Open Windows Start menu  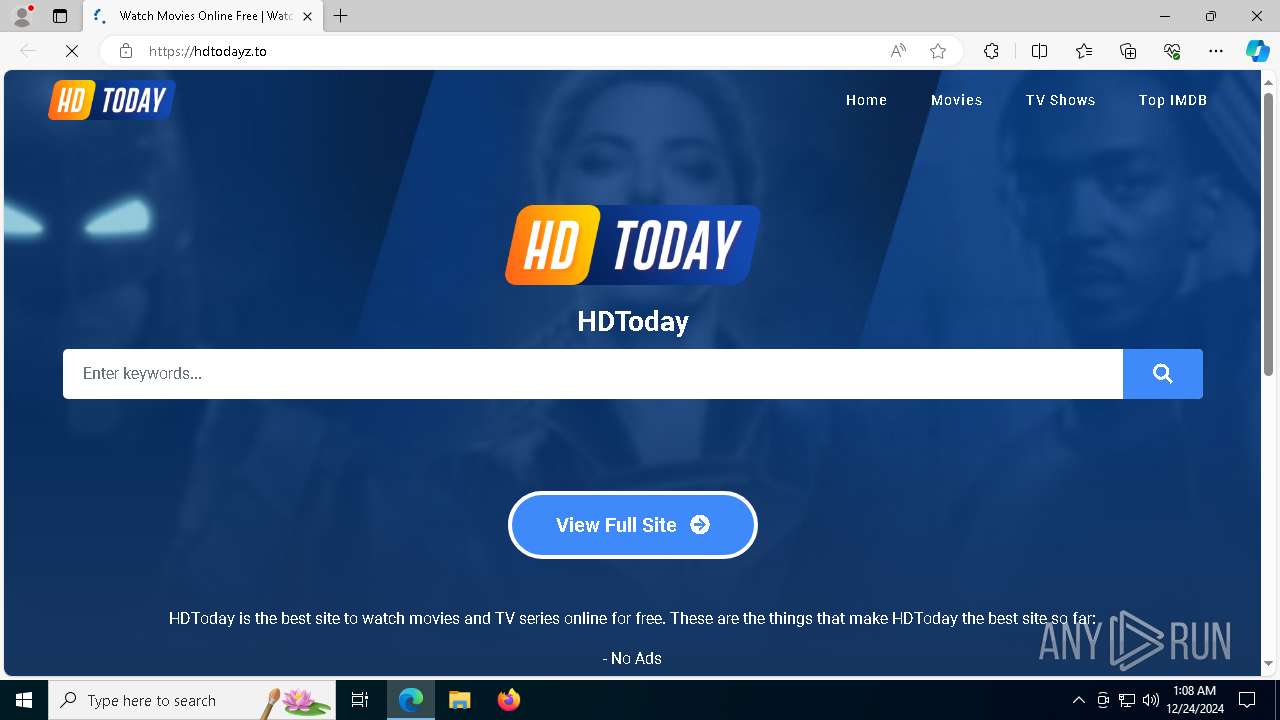coord(24,700)
